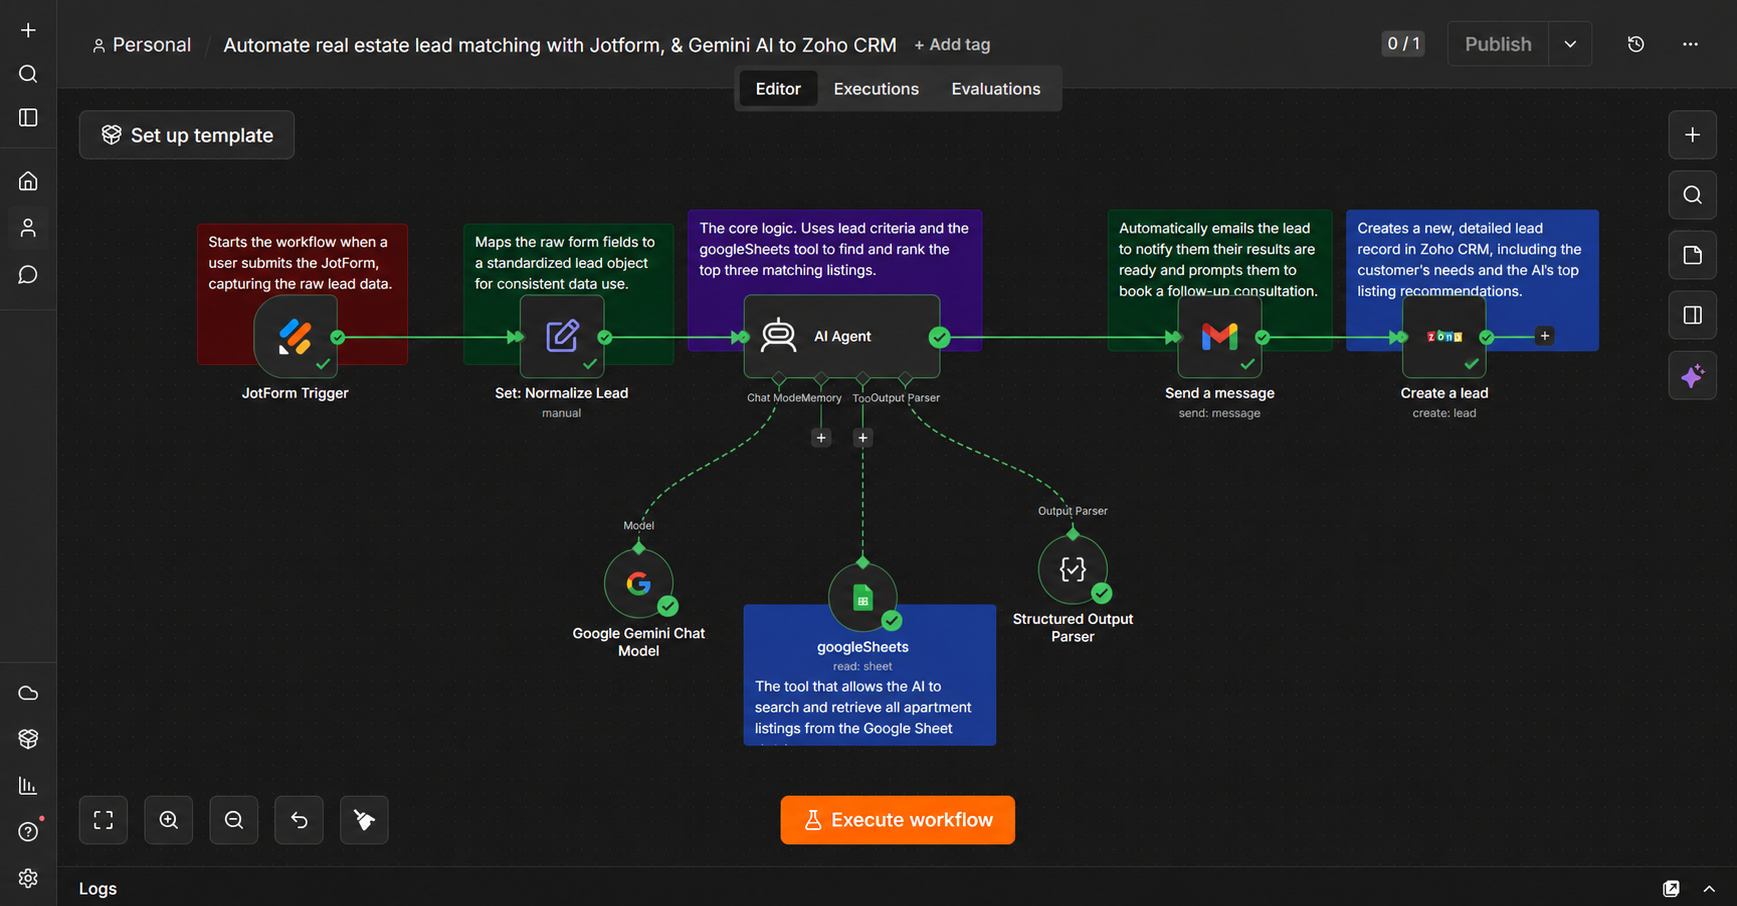
Task: Select the JotForm Trigger node
Action: tap(295, 337)
